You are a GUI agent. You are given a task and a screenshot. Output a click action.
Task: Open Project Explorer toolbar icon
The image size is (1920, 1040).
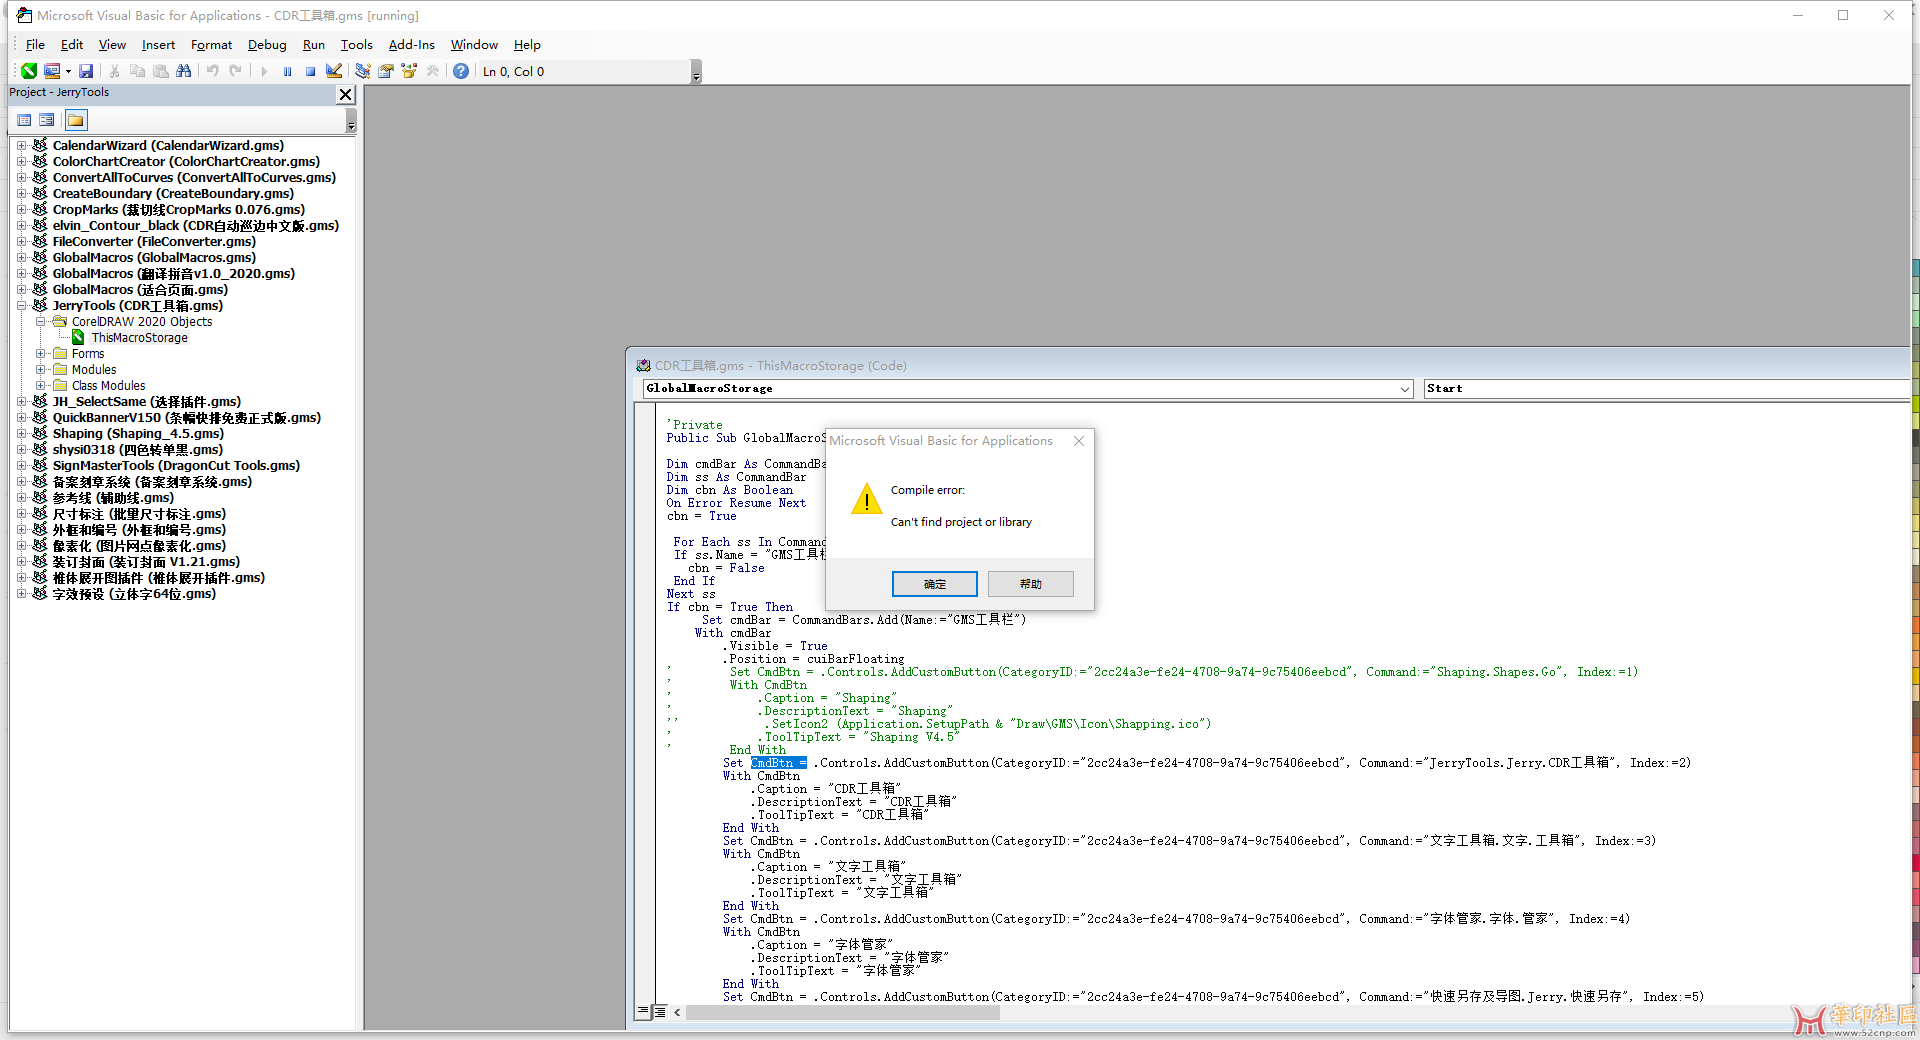[x=362, y=71]
